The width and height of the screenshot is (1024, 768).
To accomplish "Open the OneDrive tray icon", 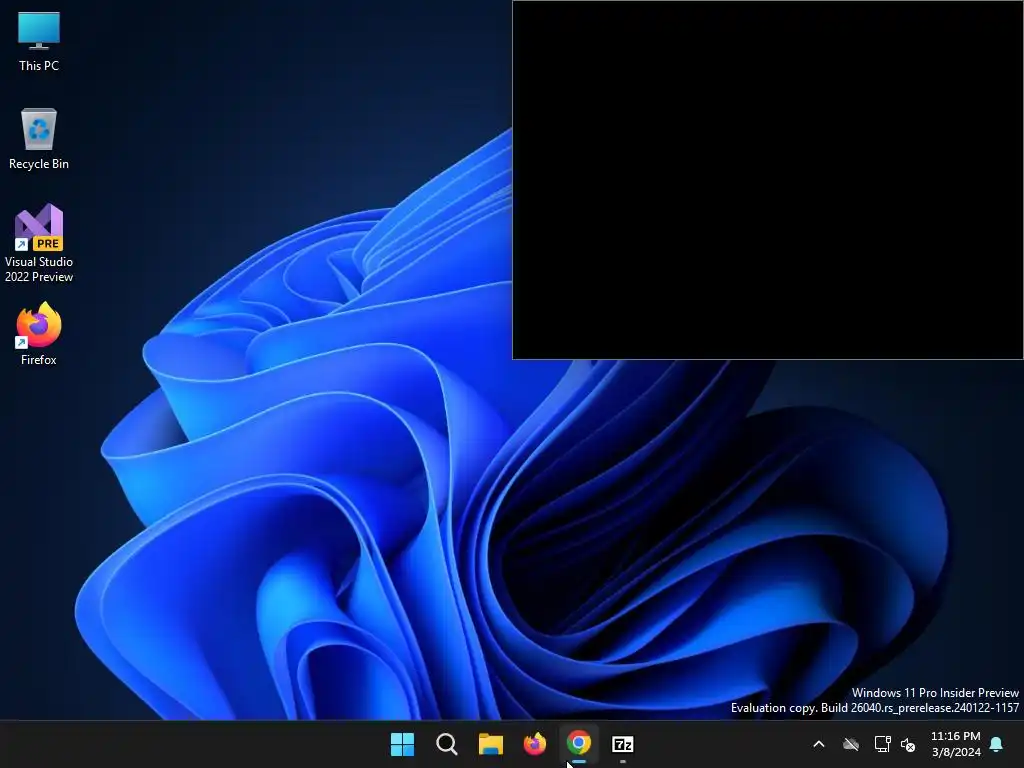I will [x=851, y=744].
